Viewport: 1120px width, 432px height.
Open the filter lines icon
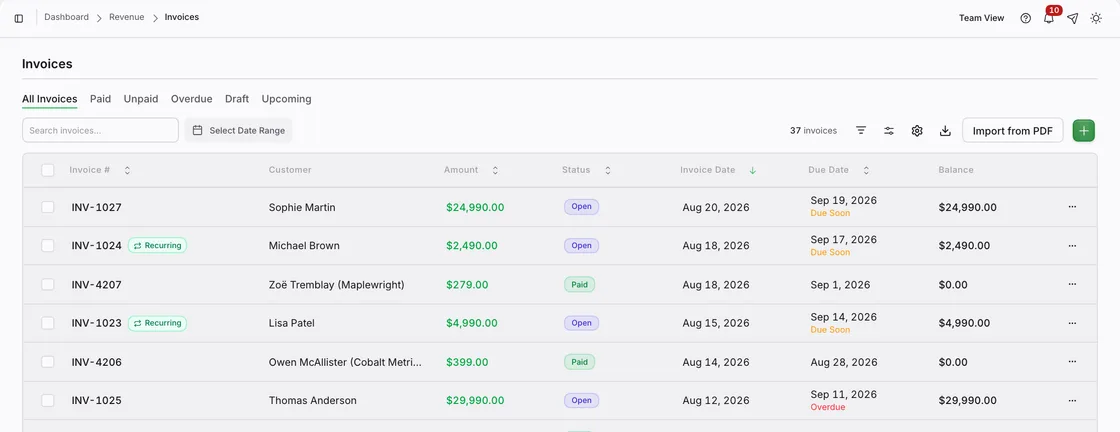coord(861,131)
